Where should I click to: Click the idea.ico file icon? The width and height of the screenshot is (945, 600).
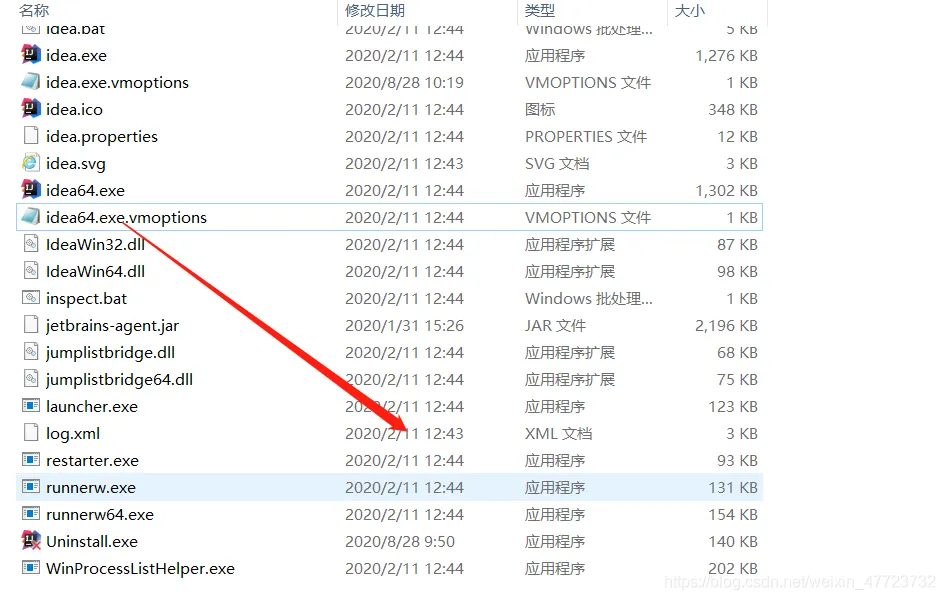click(31, 109)
